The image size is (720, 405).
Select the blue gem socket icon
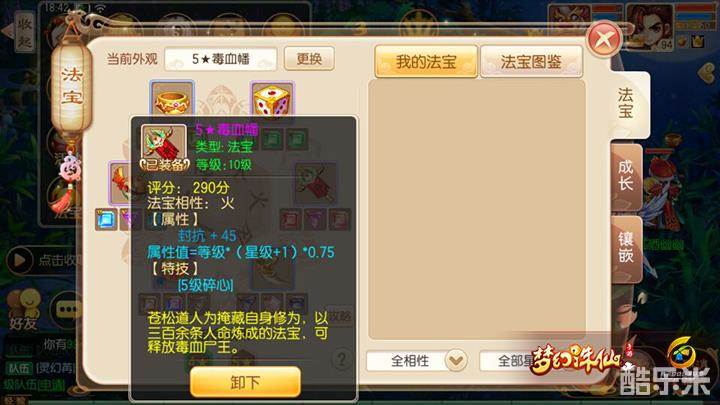(x=106, y=219)
